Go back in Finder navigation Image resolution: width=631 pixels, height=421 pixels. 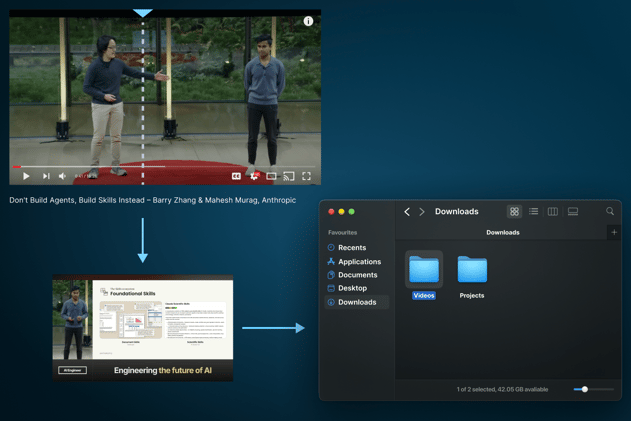(407, 212)
